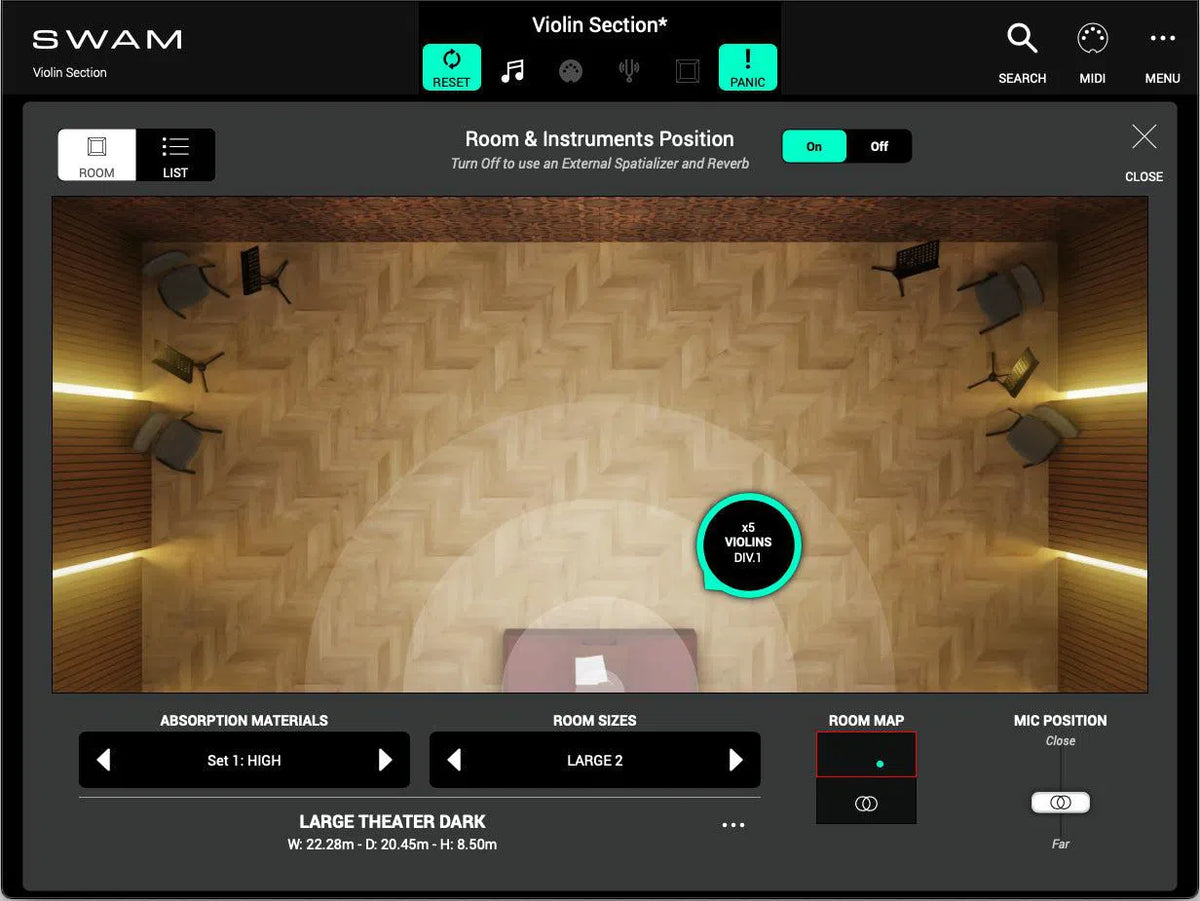Click the Mic Position slider handle
Image resolution: width=1200 pixels, height=901 pixels.
(x=1060, y=803)
